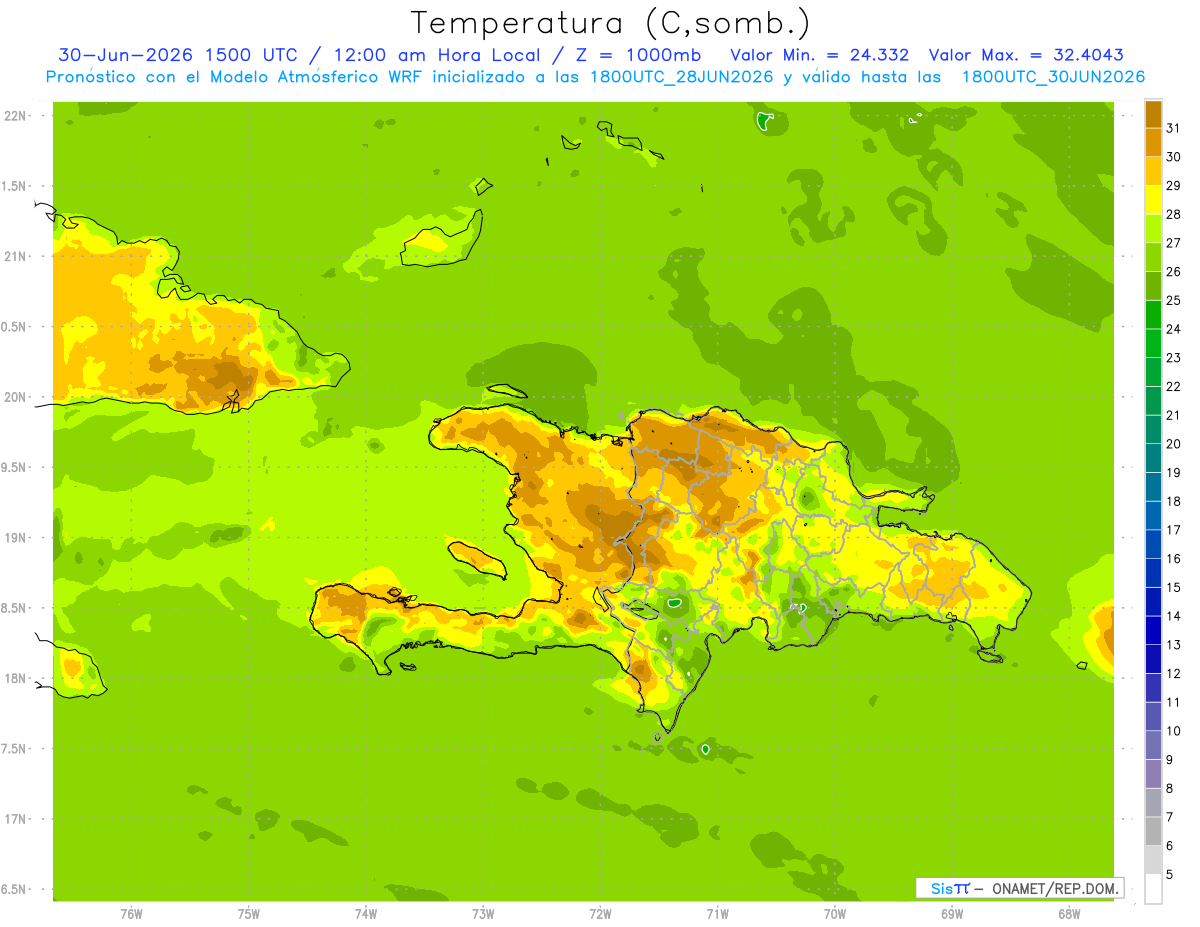This screenshot has height=927, width=1200.
Task: Click the legend swatch between 26 and 27
Action: pyautogui.click(x=1153, y=257)
